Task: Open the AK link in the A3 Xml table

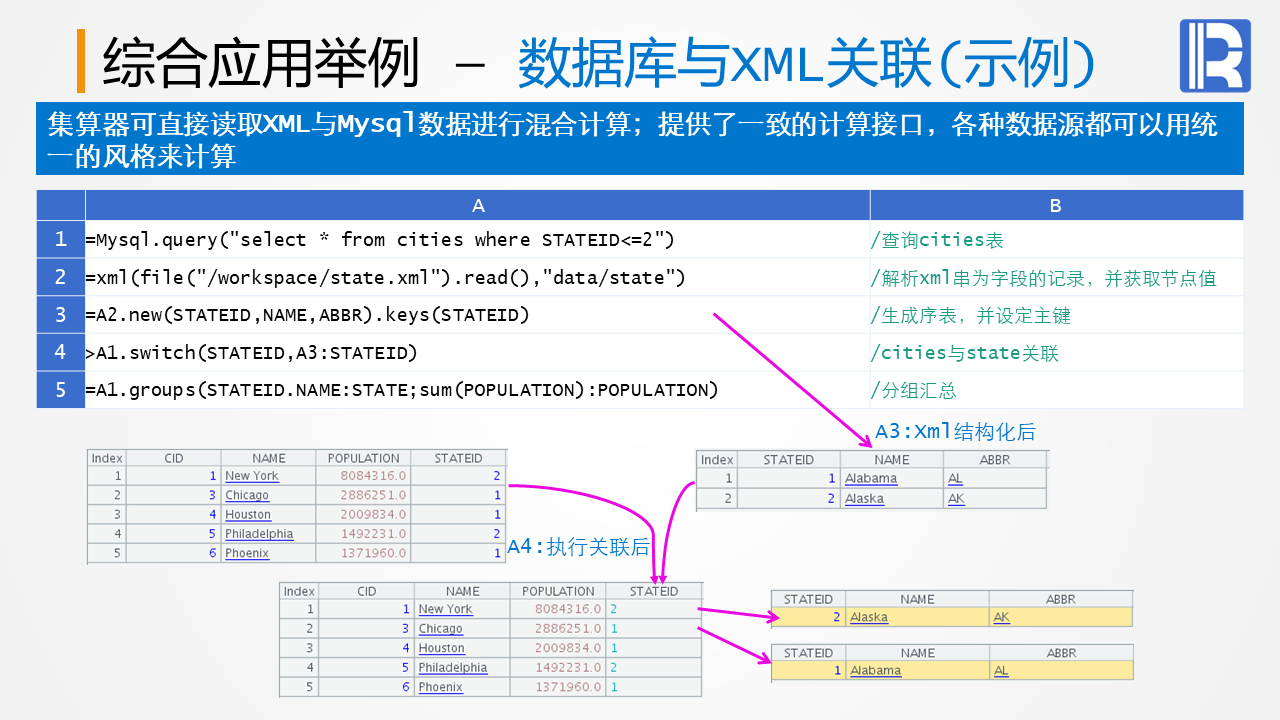Action: point(956,499)
